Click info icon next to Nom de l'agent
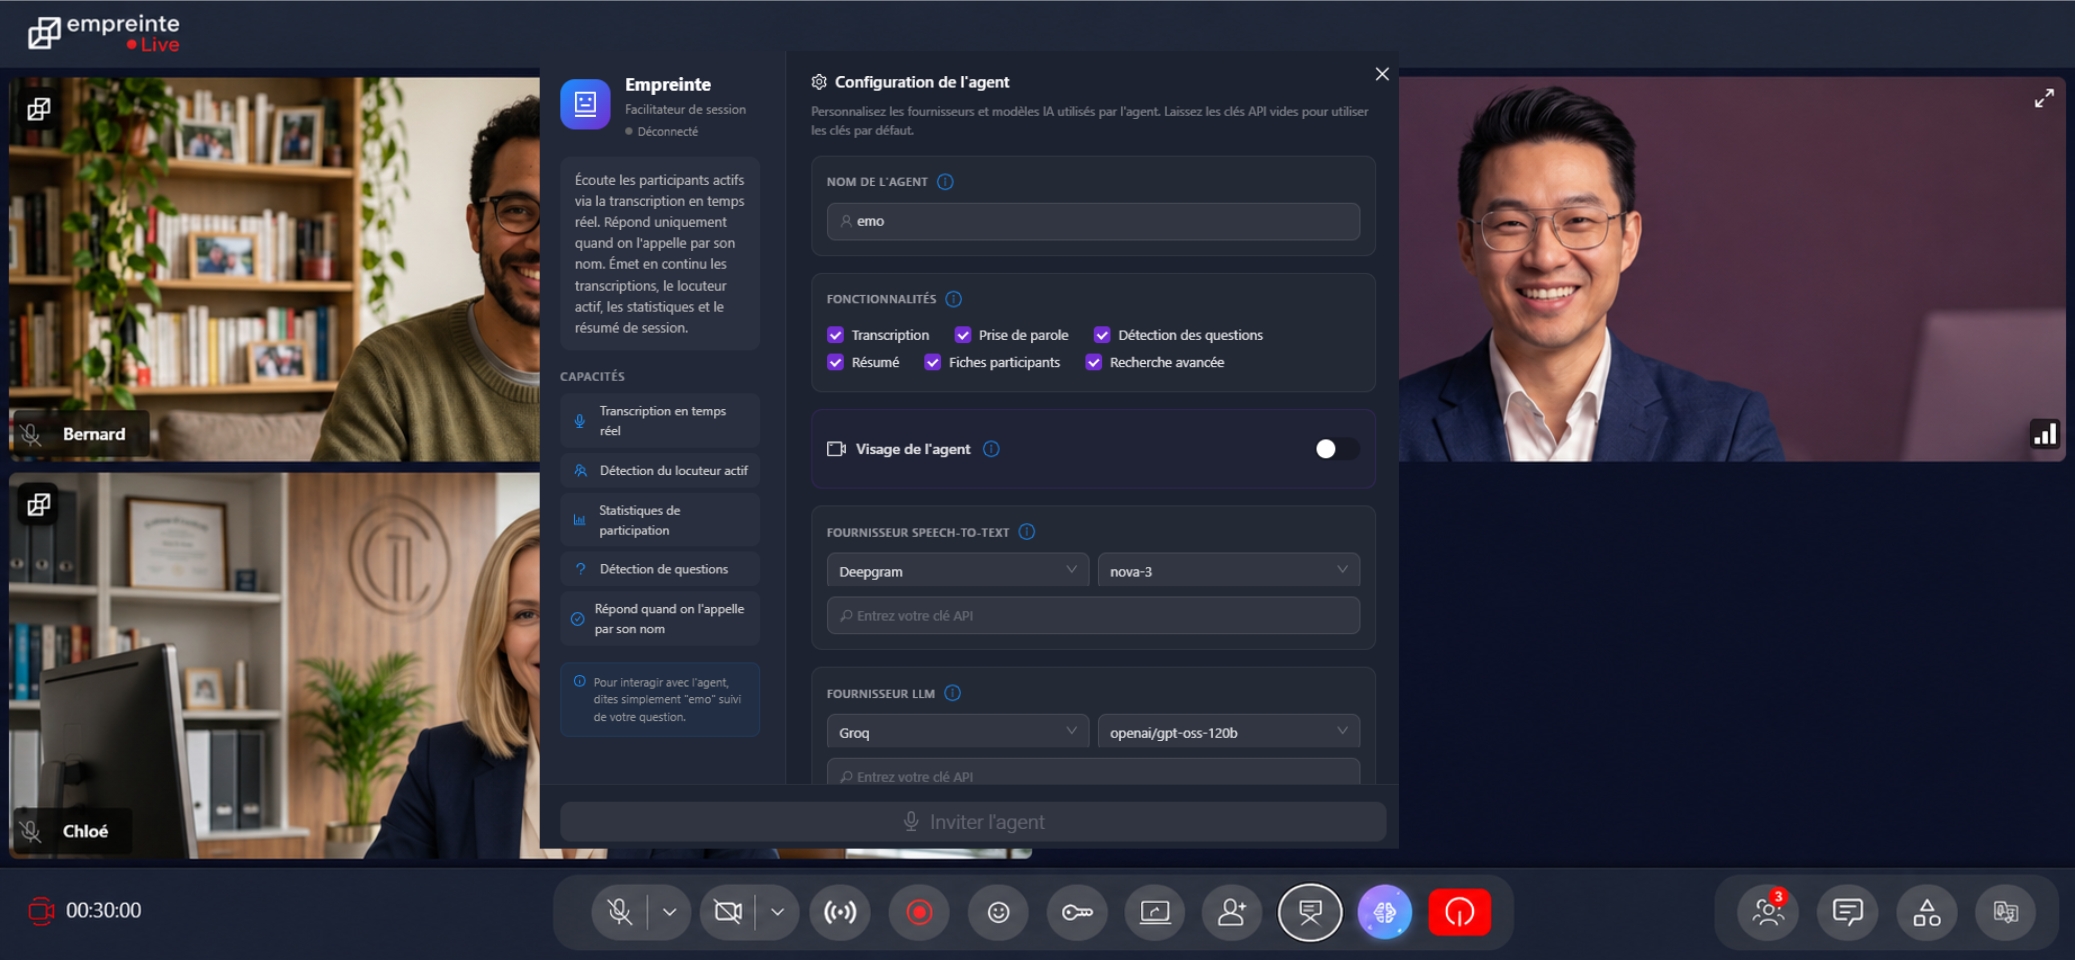This screenshot has width=2075, height=960. (x=945, y=181)
